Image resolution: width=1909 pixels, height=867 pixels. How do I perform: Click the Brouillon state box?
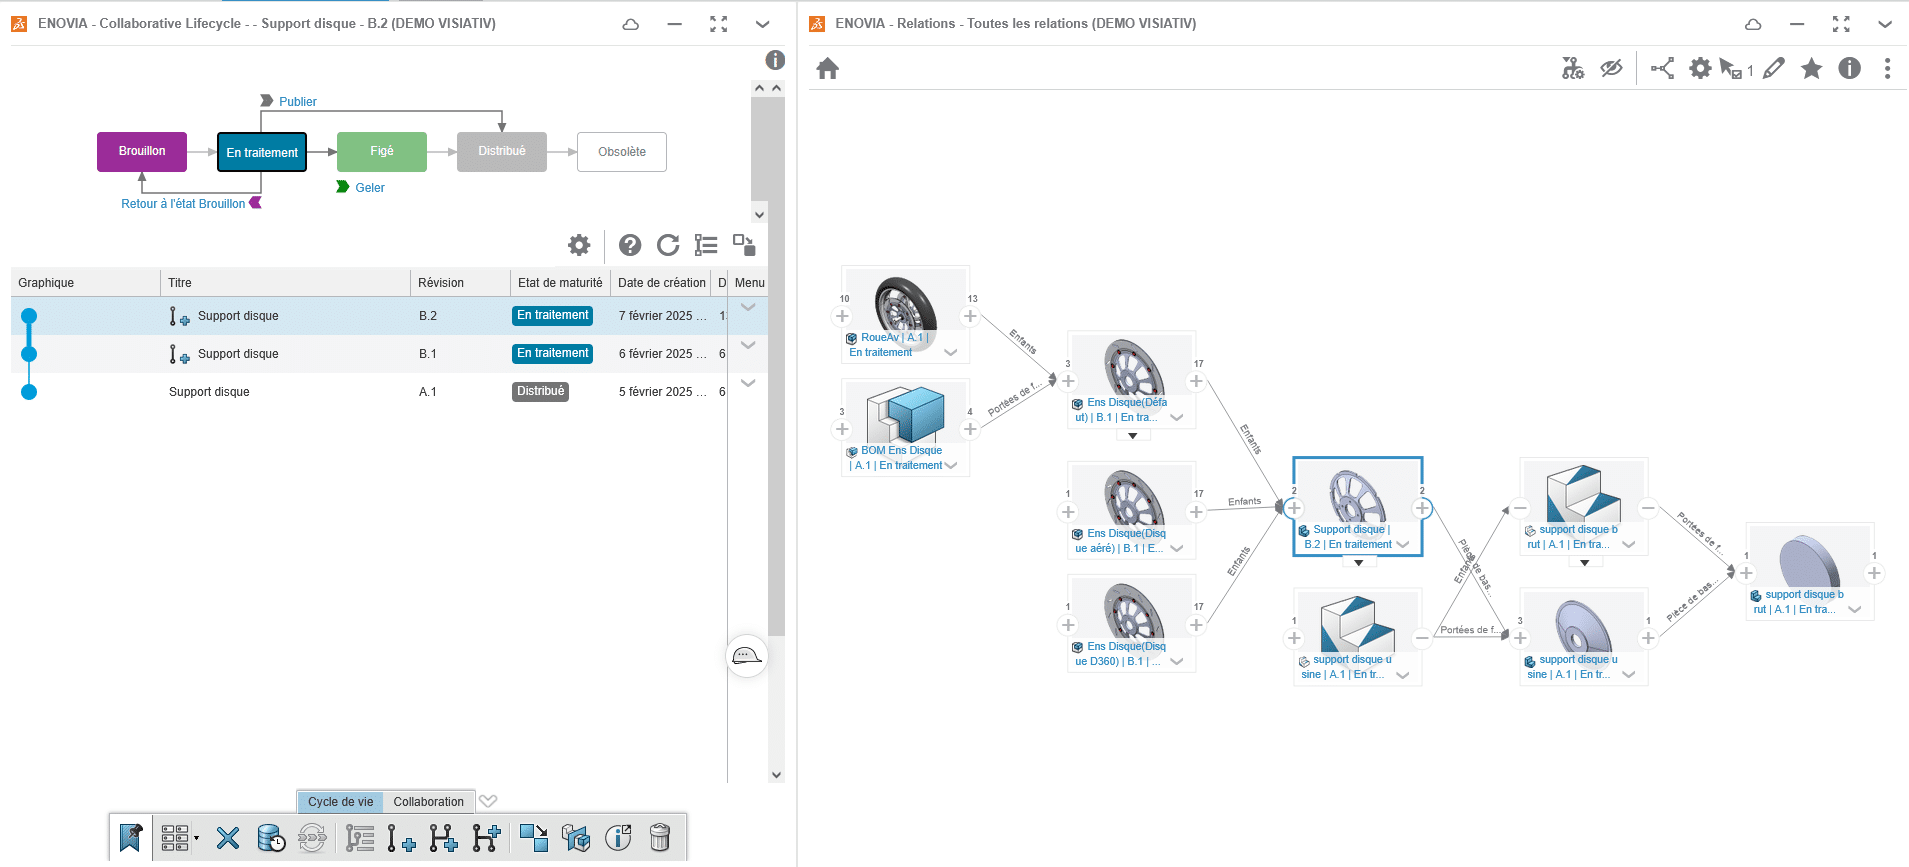[142, 152]
